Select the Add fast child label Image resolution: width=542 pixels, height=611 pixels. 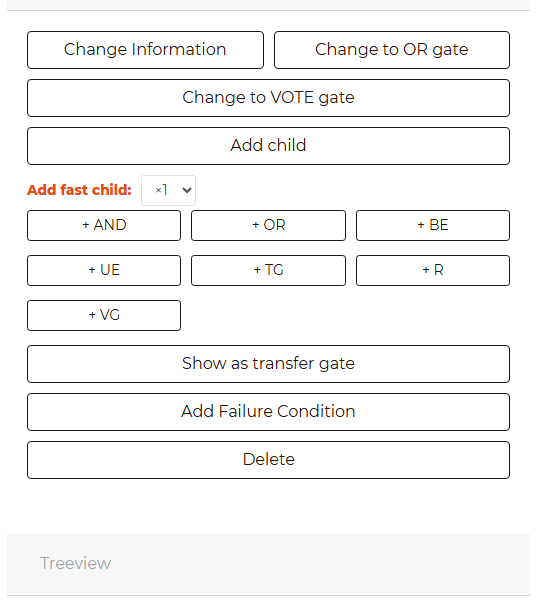79,190
